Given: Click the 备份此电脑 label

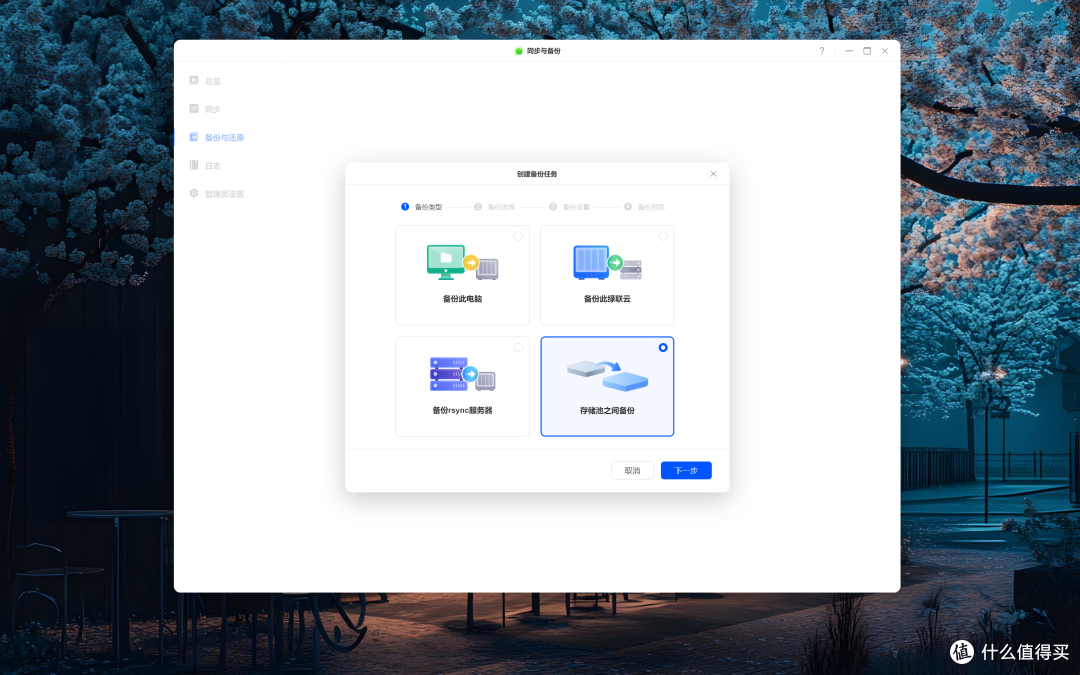Looking at the screenshot, I should tap(462, 299).
